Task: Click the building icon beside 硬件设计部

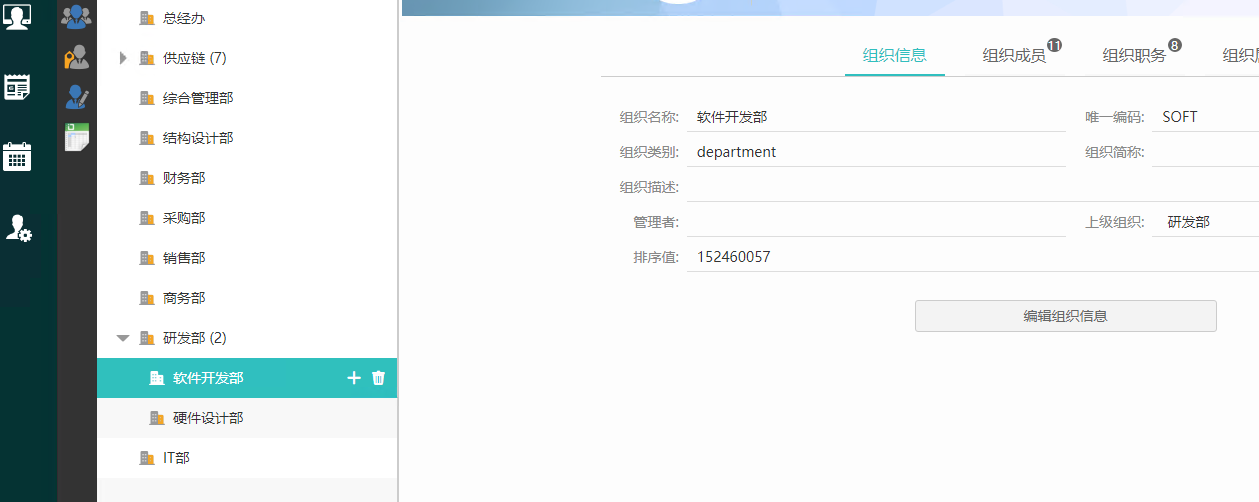Action: pos(157,418)
